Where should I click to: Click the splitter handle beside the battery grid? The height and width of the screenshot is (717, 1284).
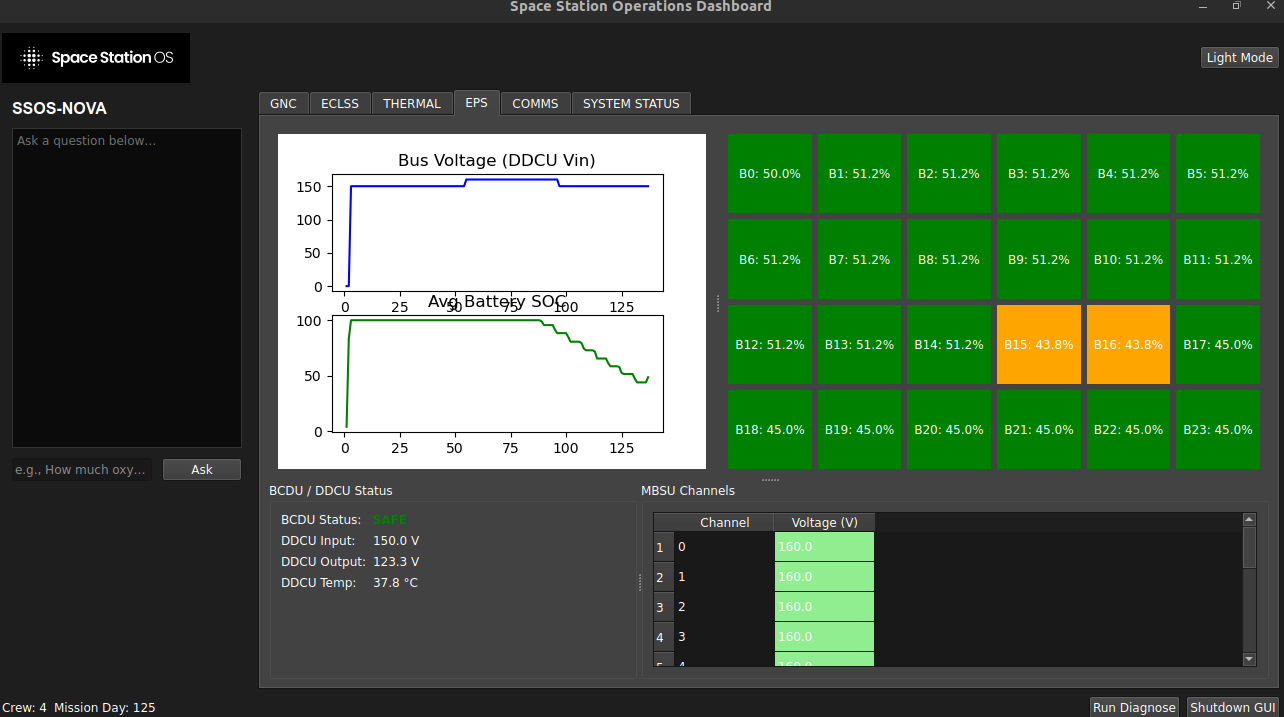[x=717, y=304]
